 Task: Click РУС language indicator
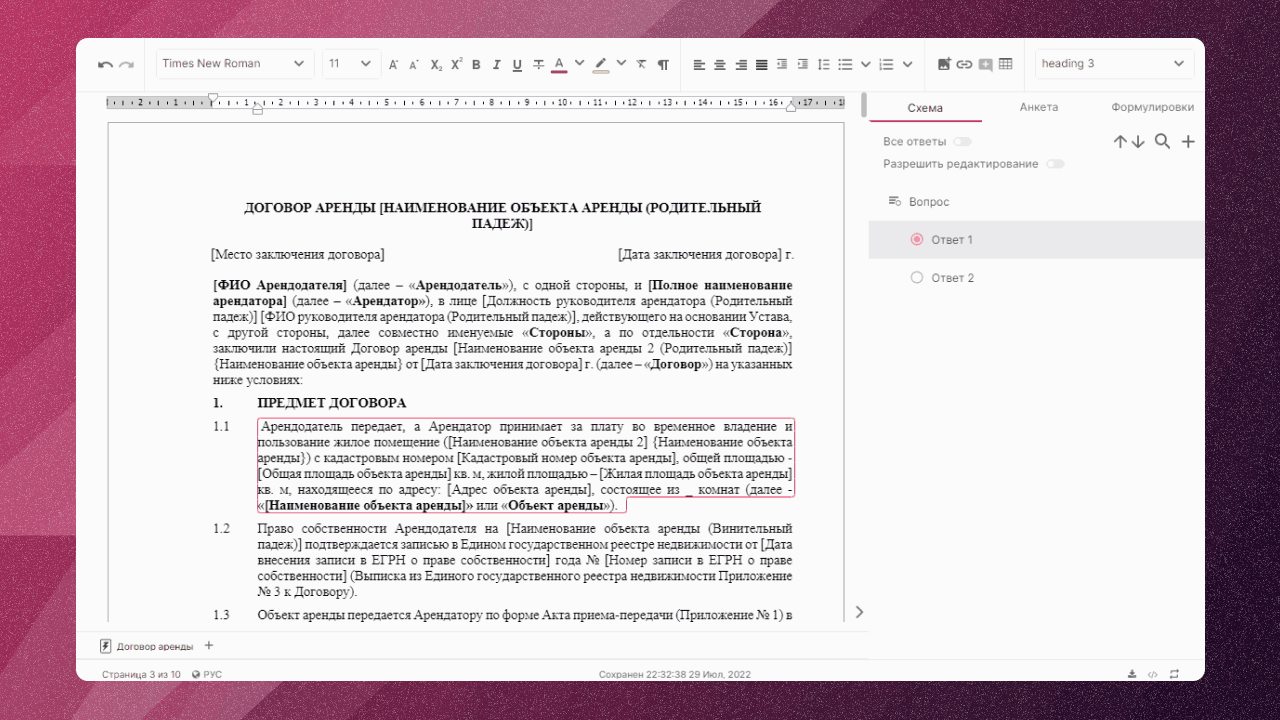(207, 675)
